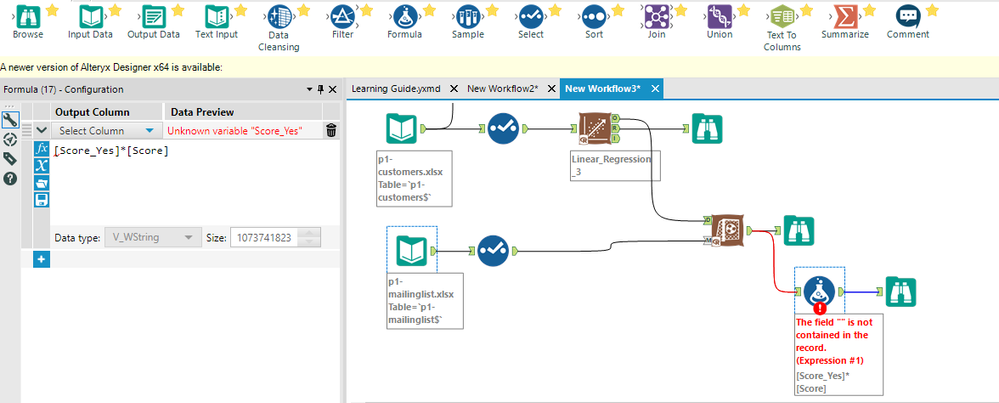Select the Browse tool in the palette
Image resolution: width=999 pixels, height=403 pixels.
[x=28, y=15]
